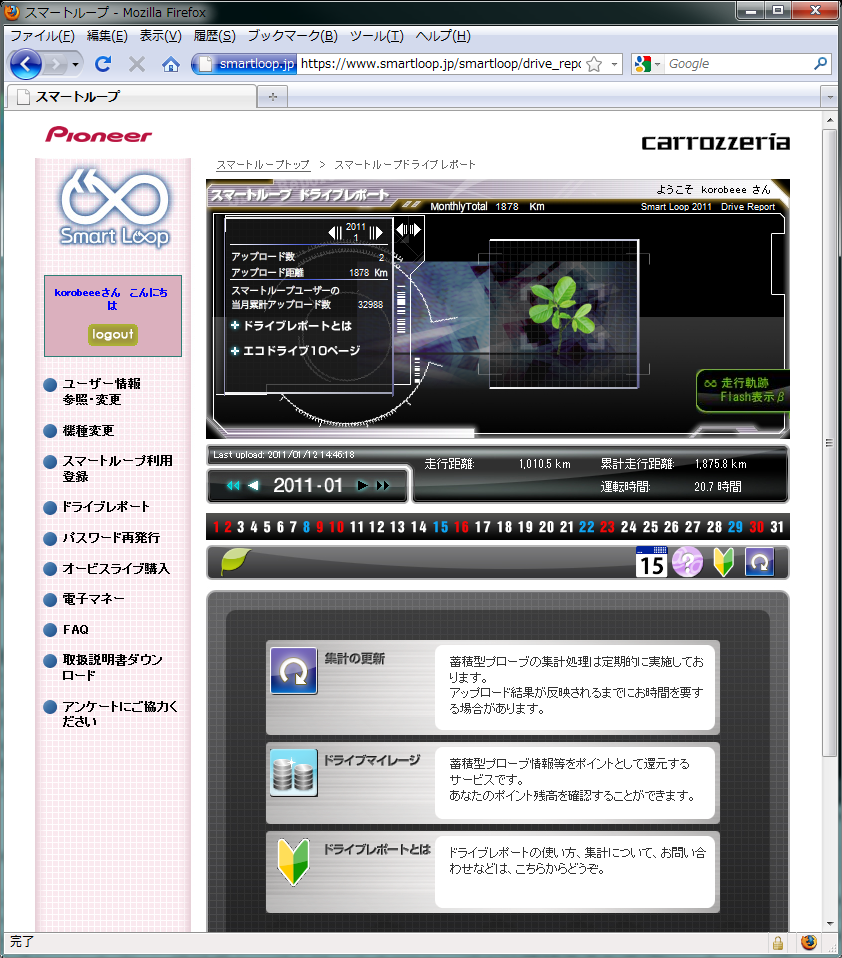Click the Firefox home icon

pyautogui.click(x=170, y=63)
